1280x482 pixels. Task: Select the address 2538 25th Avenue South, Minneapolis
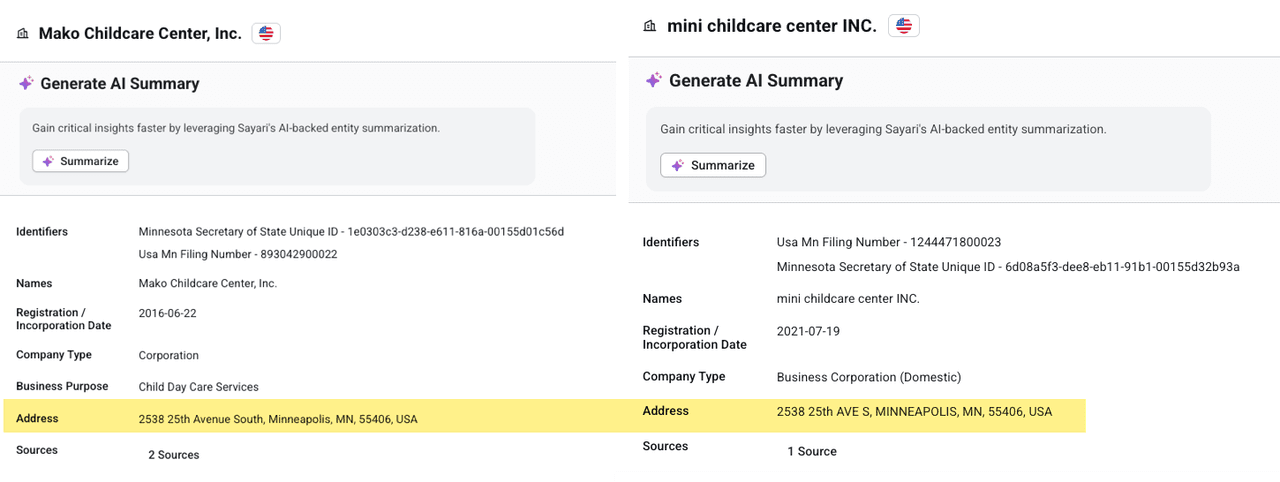point(277,419)
